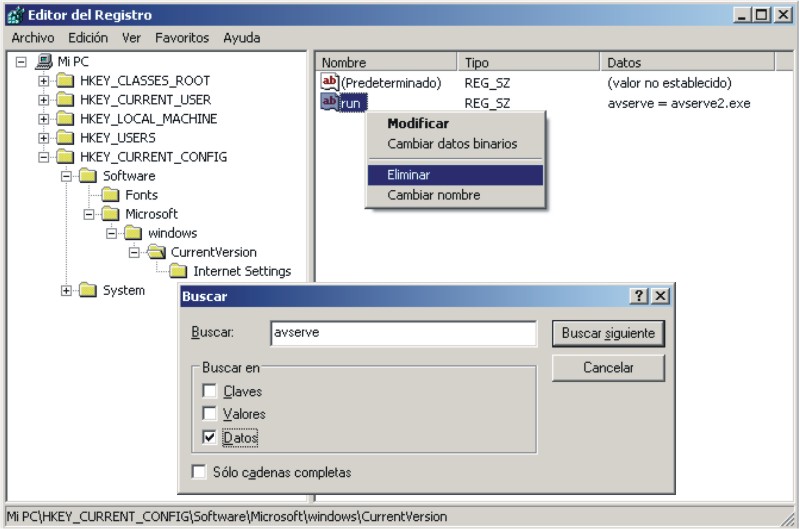This screenshot has height=529, width=799.
Task: Uncheck the Datos checkbox
Action: pyautogui.click(x=210, y=437)
